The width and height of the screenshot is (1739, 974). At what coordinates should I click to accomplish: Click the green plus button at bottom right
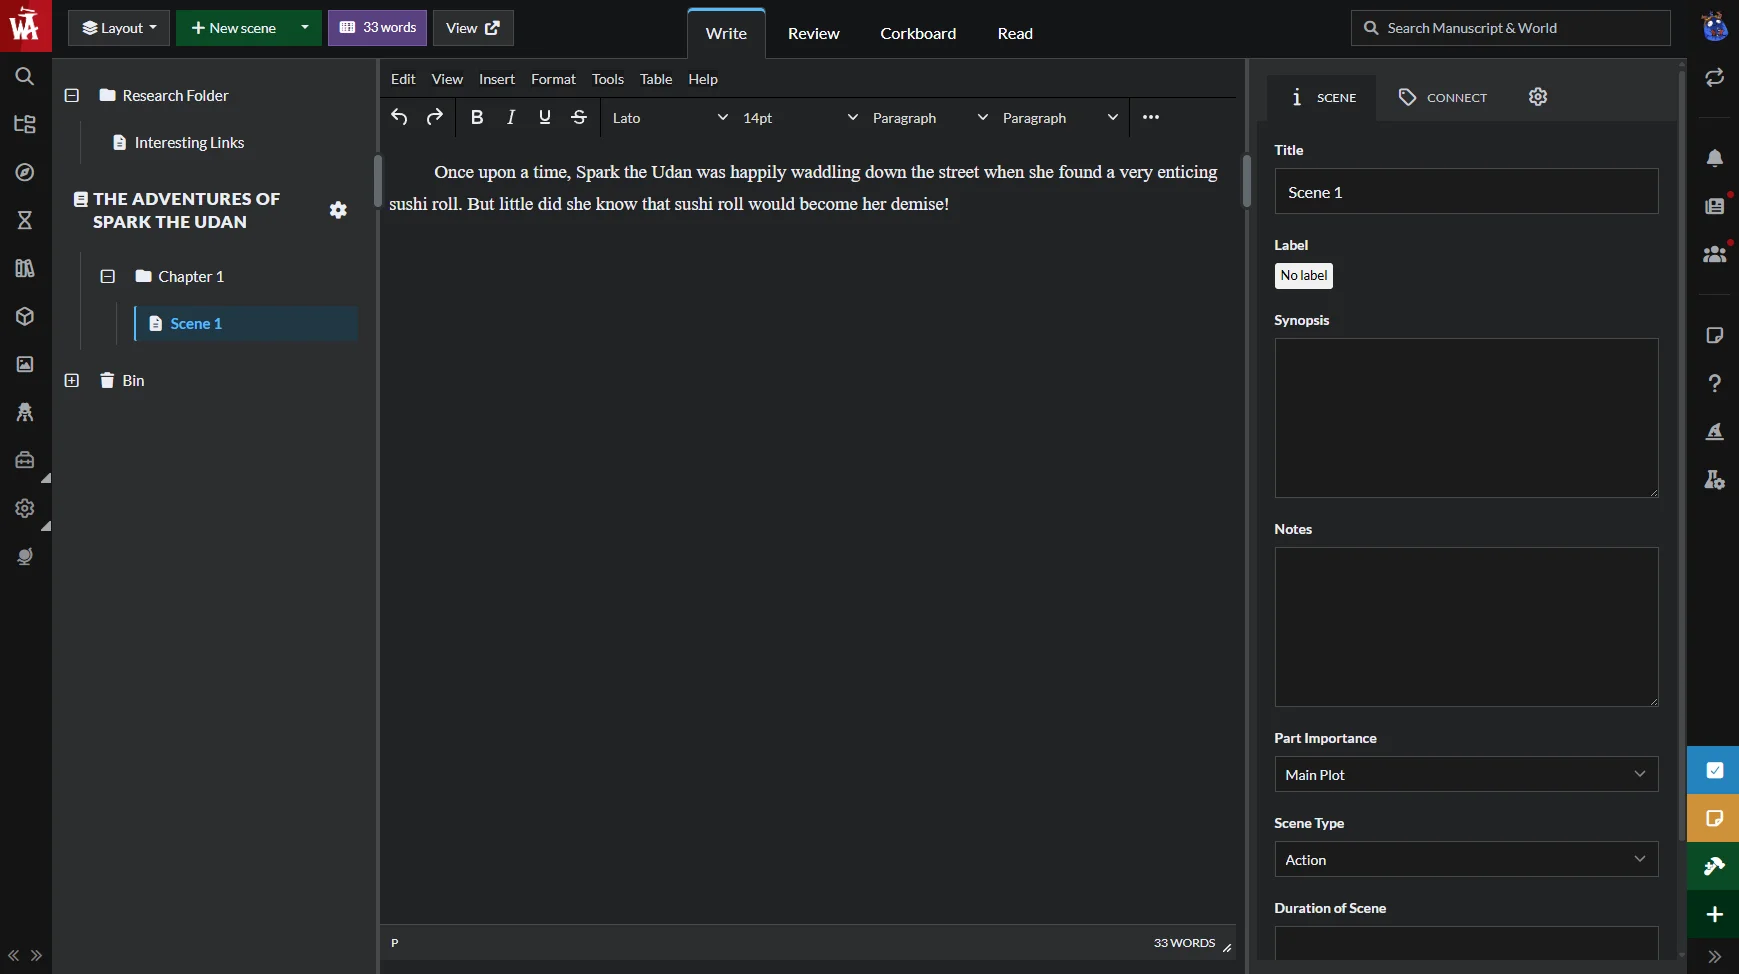click(1714, 914)
